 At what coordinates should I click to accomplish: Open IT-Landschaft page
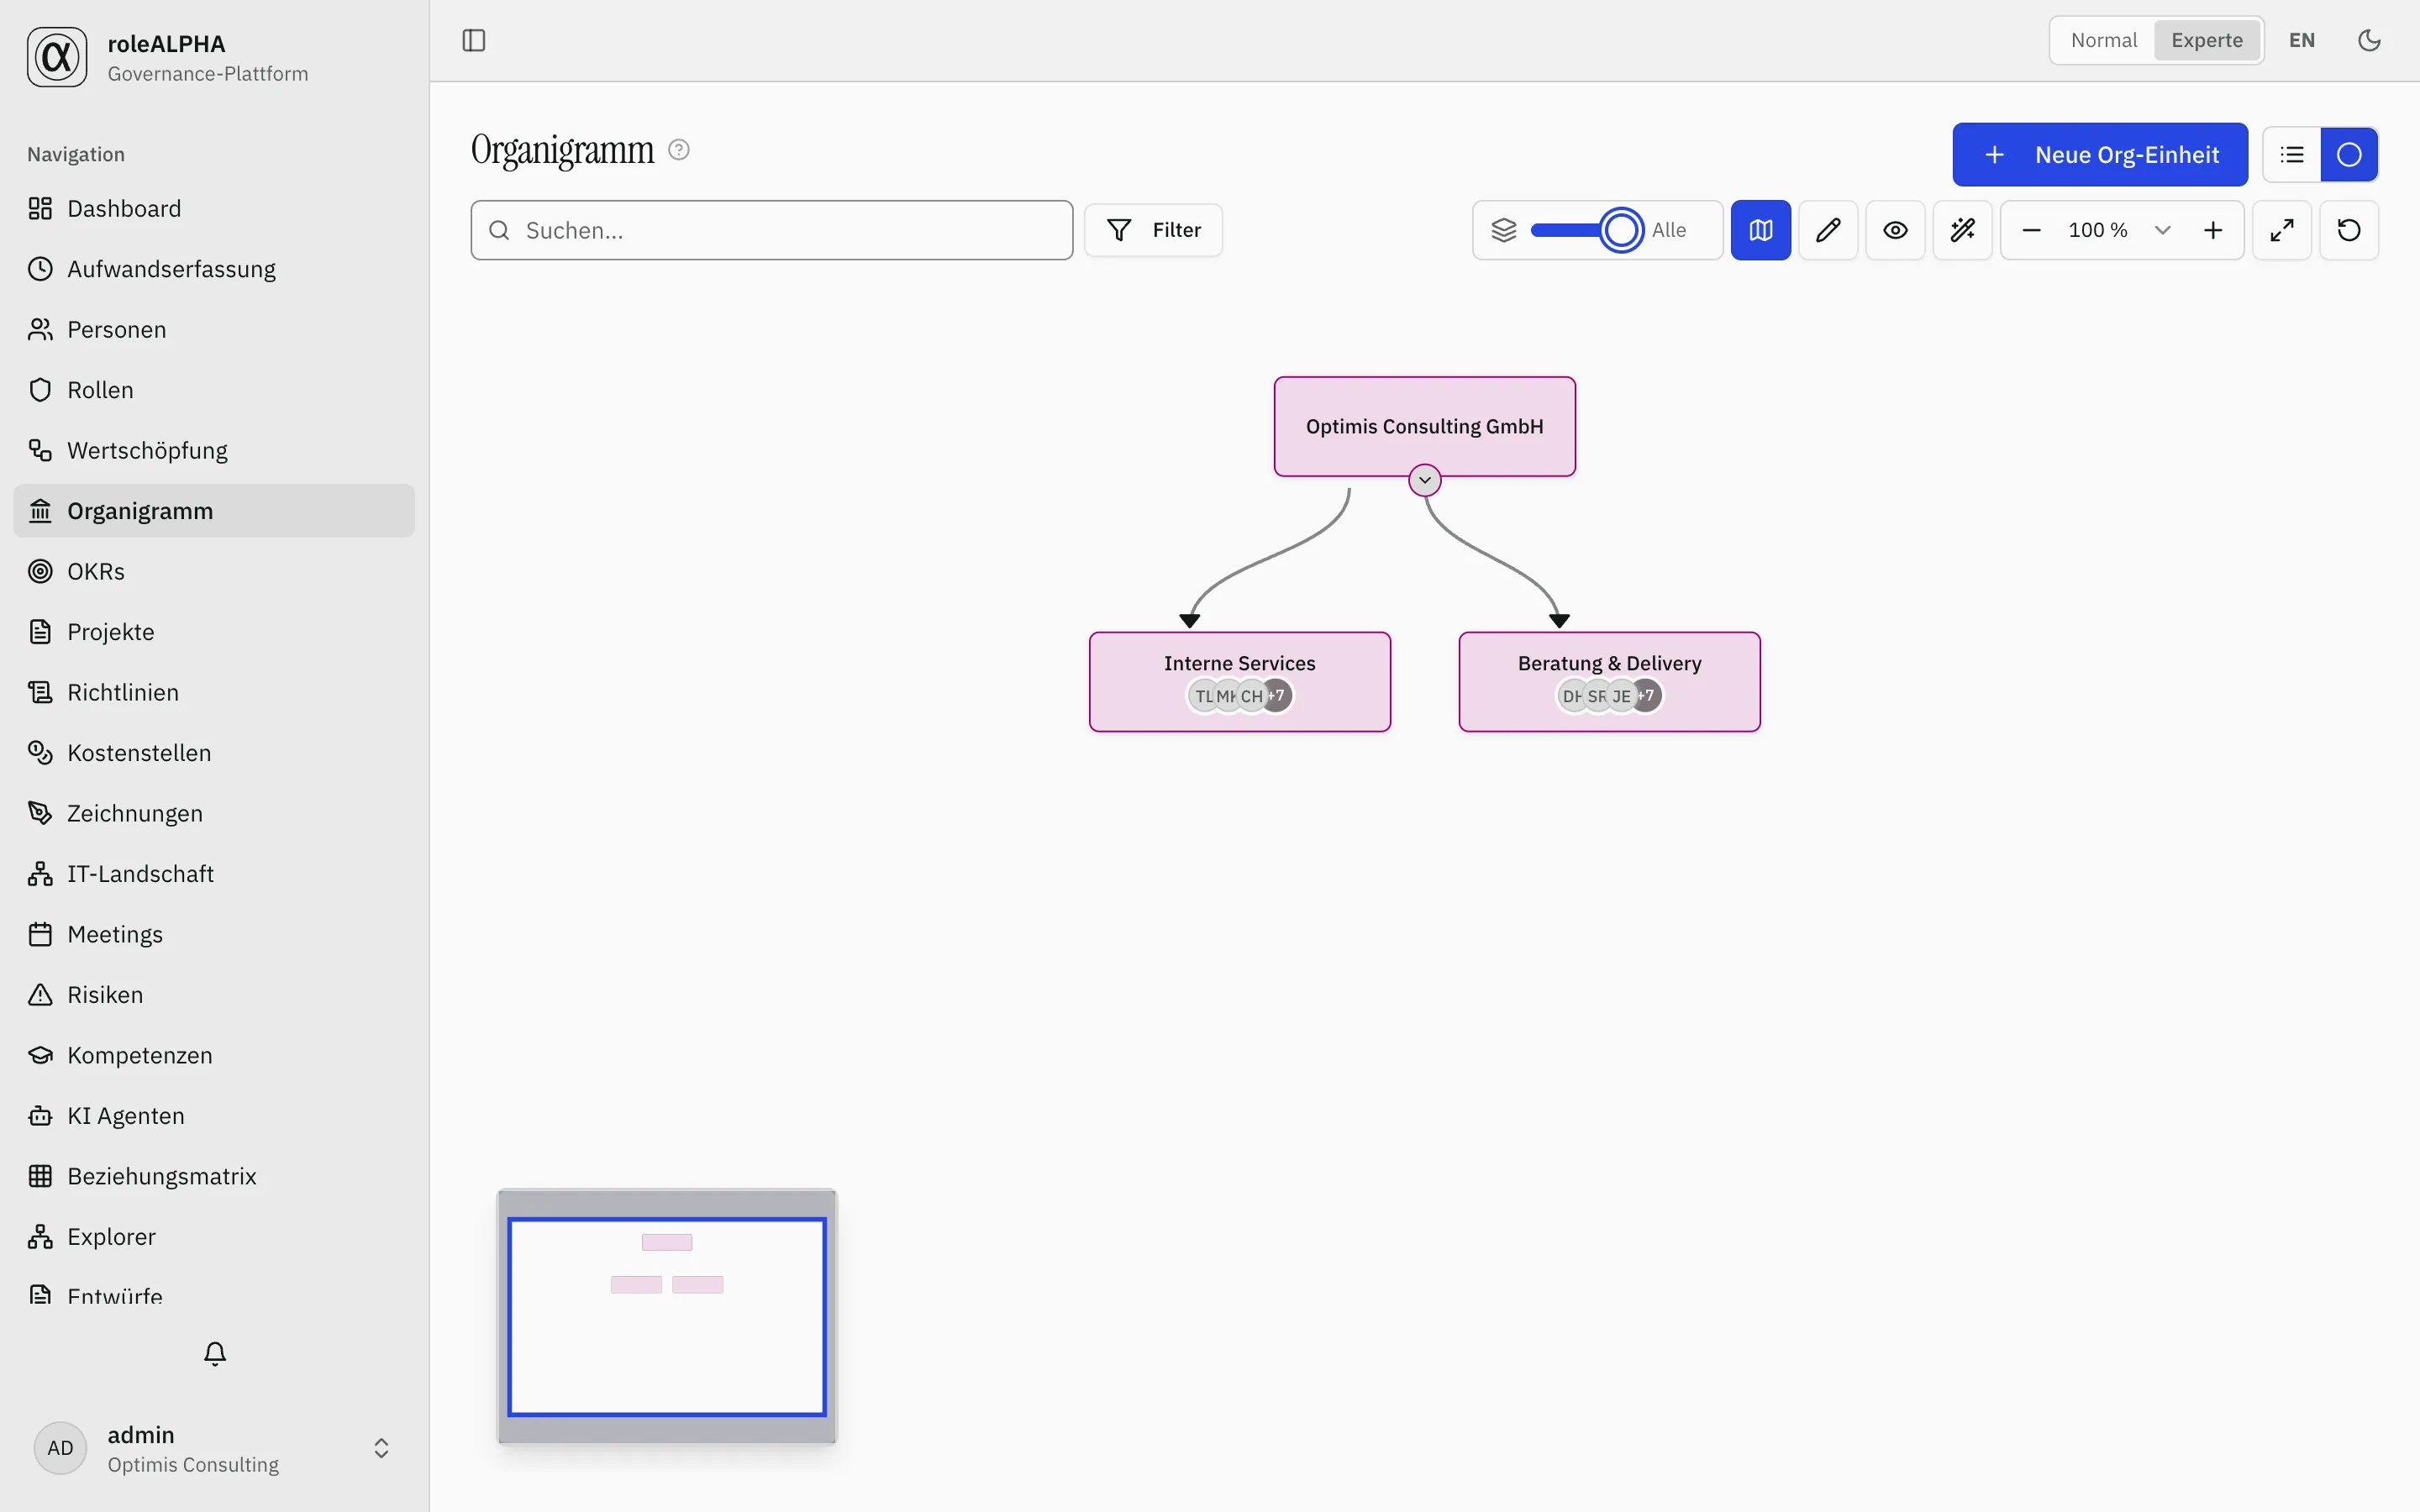214,874
